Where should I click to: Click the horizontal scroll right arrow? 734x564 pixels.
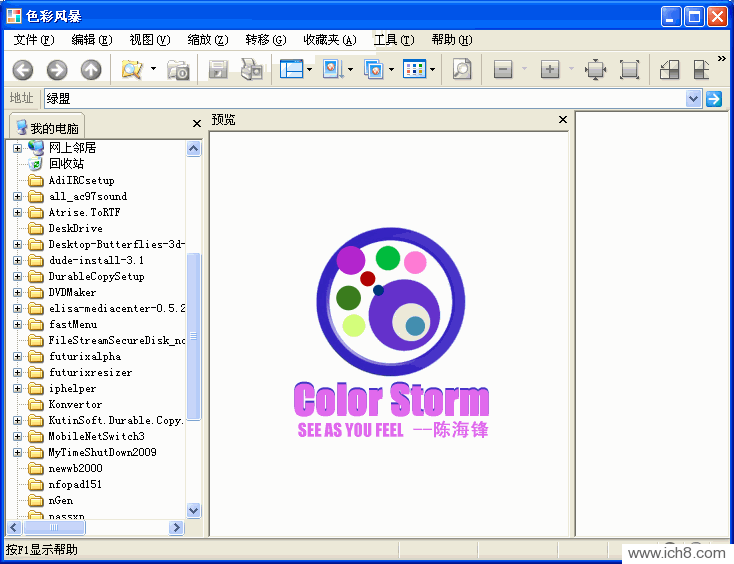(176, 527)
